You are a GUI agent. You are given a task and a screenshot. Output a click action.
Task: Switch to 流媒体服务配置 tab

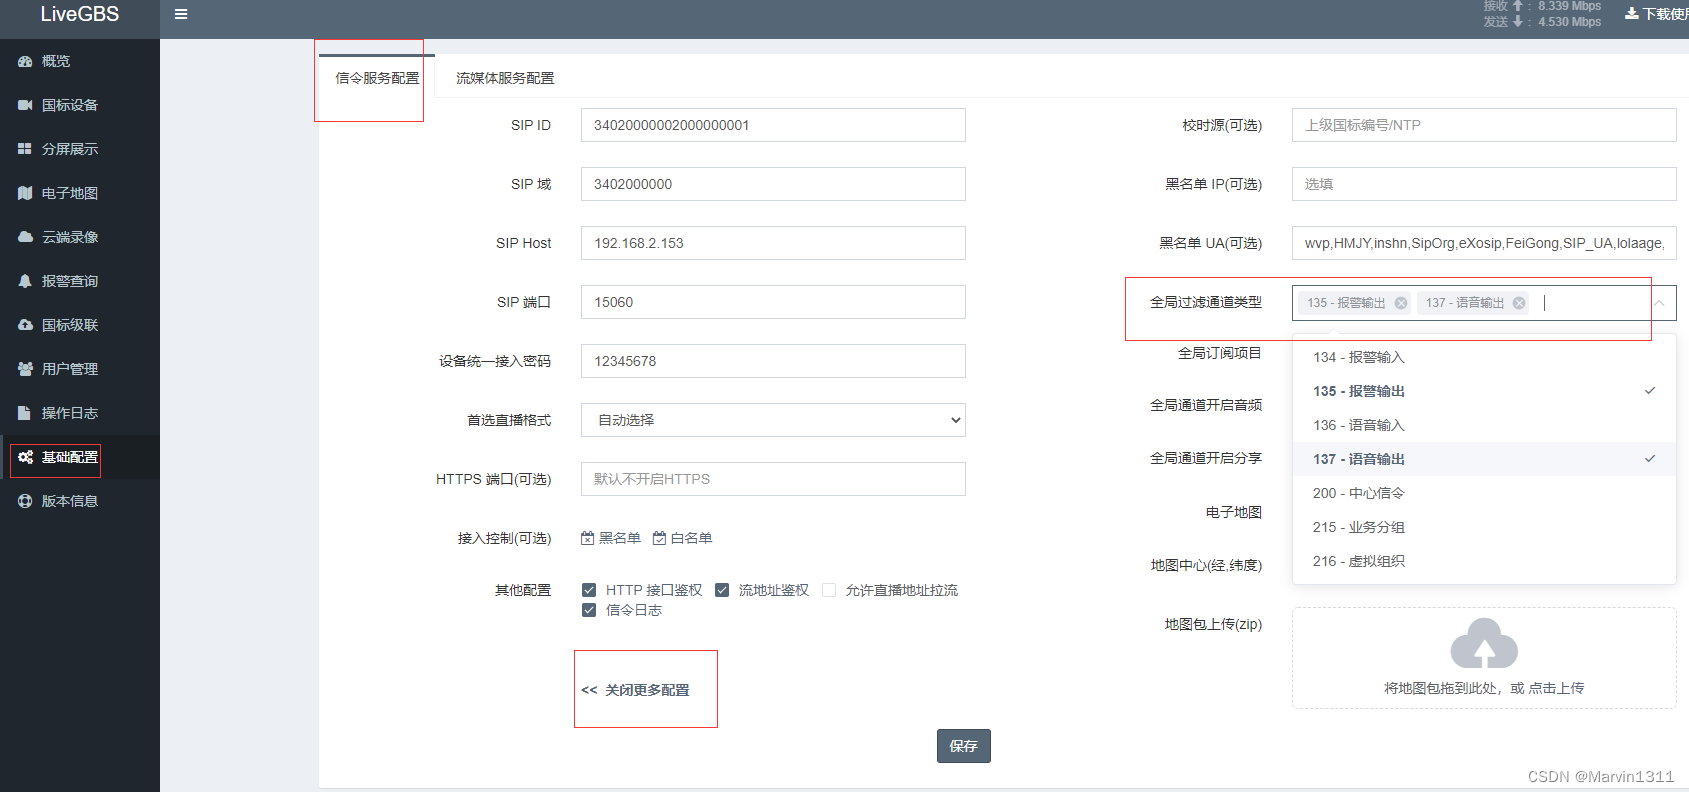coord(505,77)
